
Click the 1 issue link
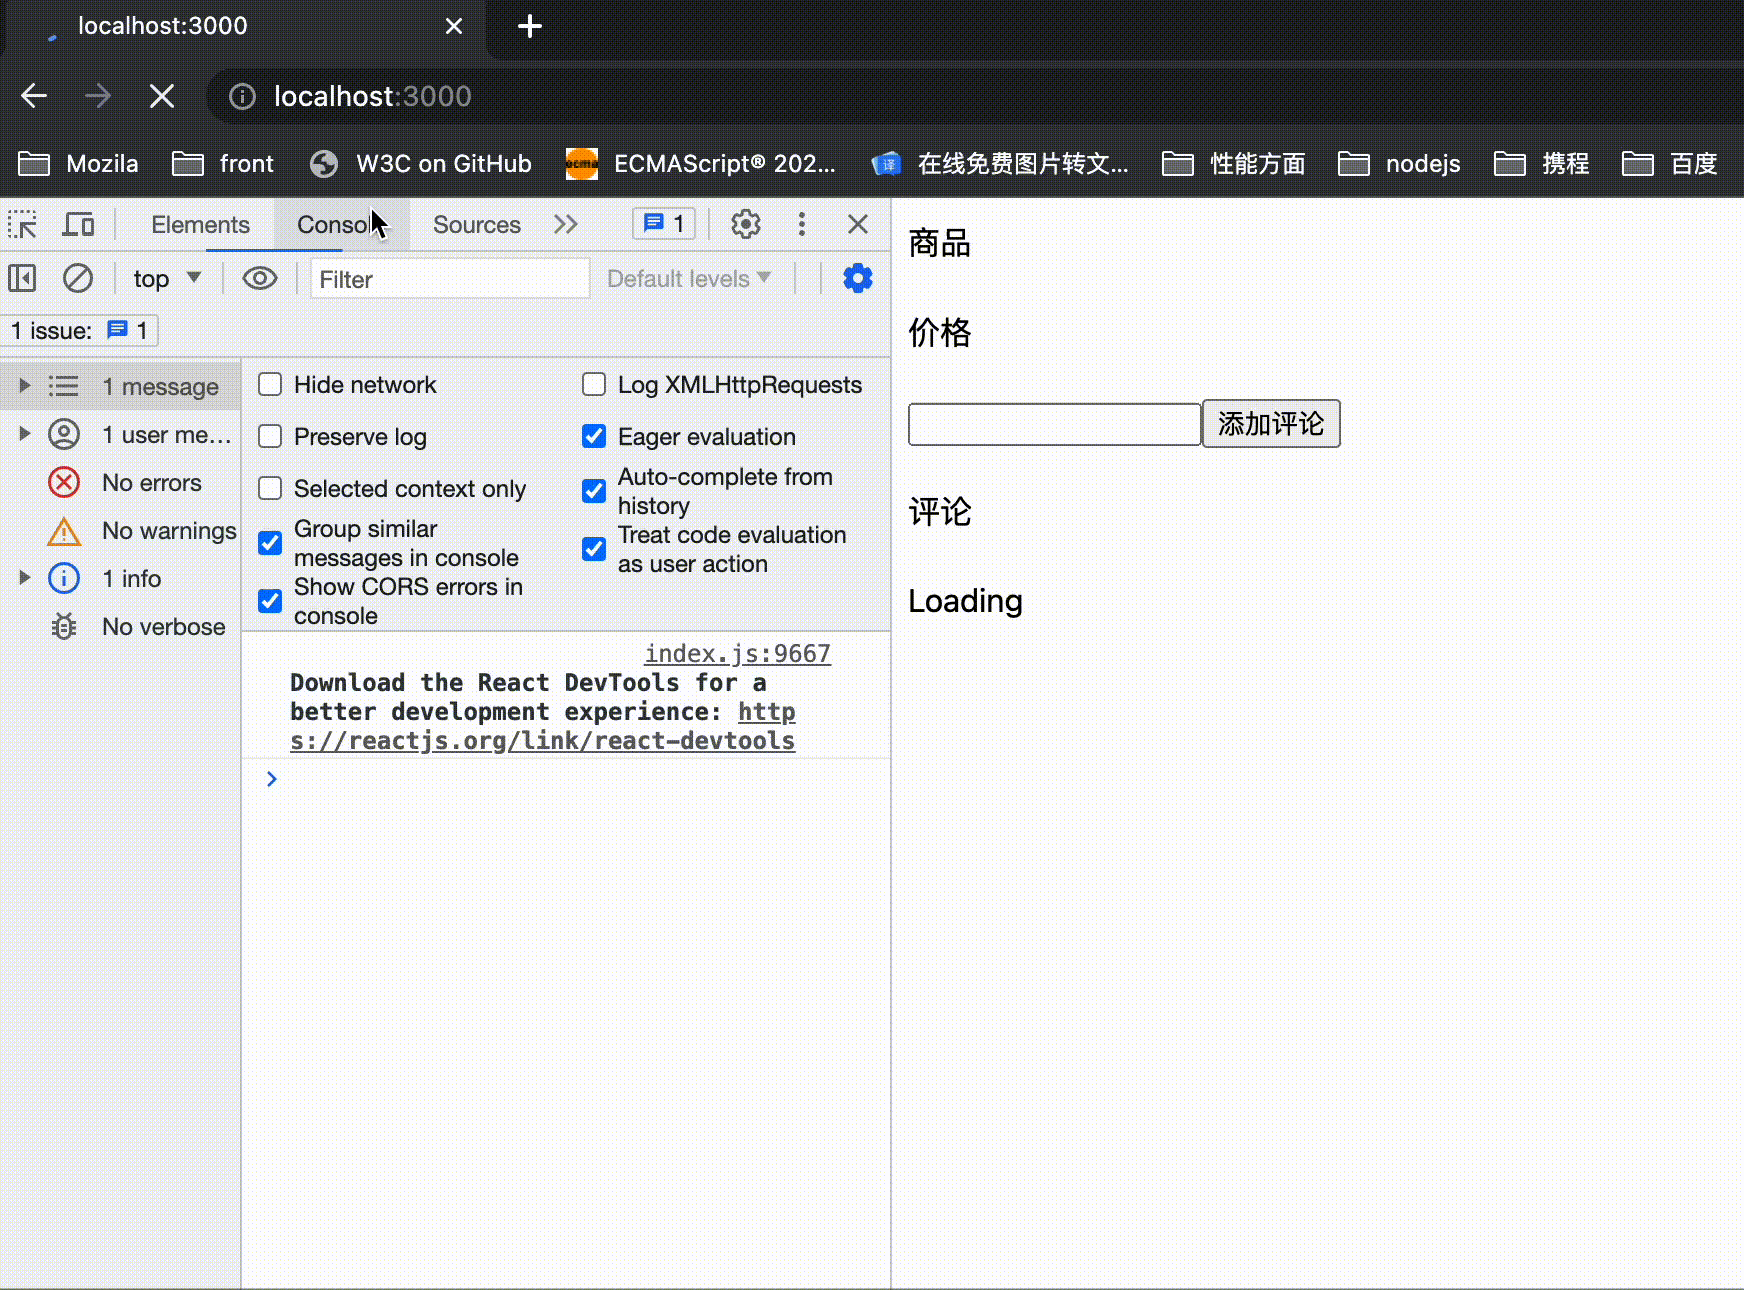[80, 330]
